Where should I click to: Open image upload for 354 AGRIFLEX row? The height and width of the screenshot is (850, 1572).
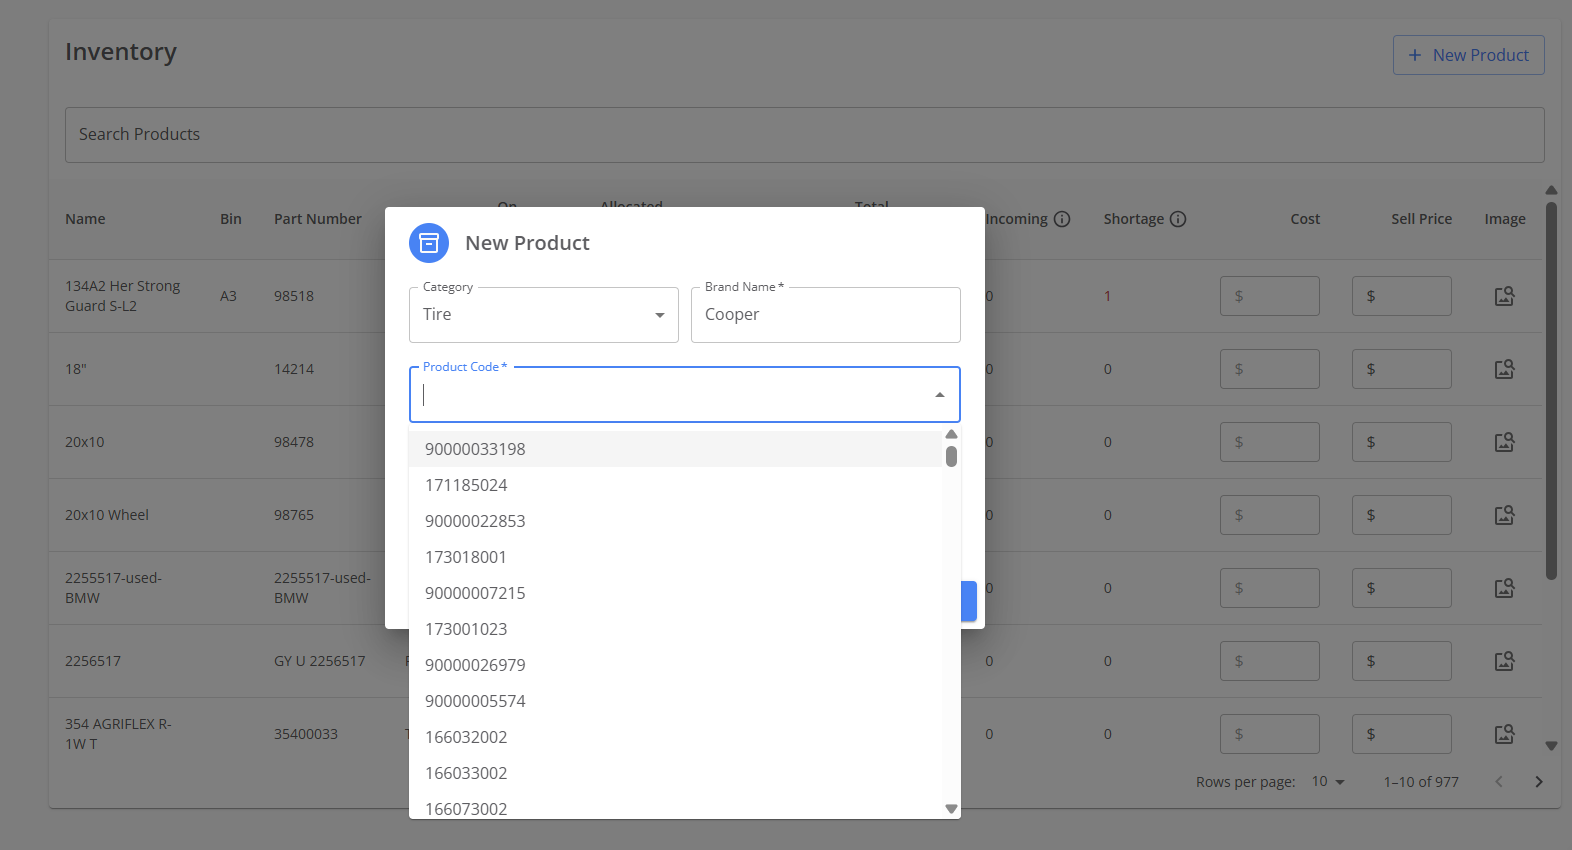[x=1504, y=734]
